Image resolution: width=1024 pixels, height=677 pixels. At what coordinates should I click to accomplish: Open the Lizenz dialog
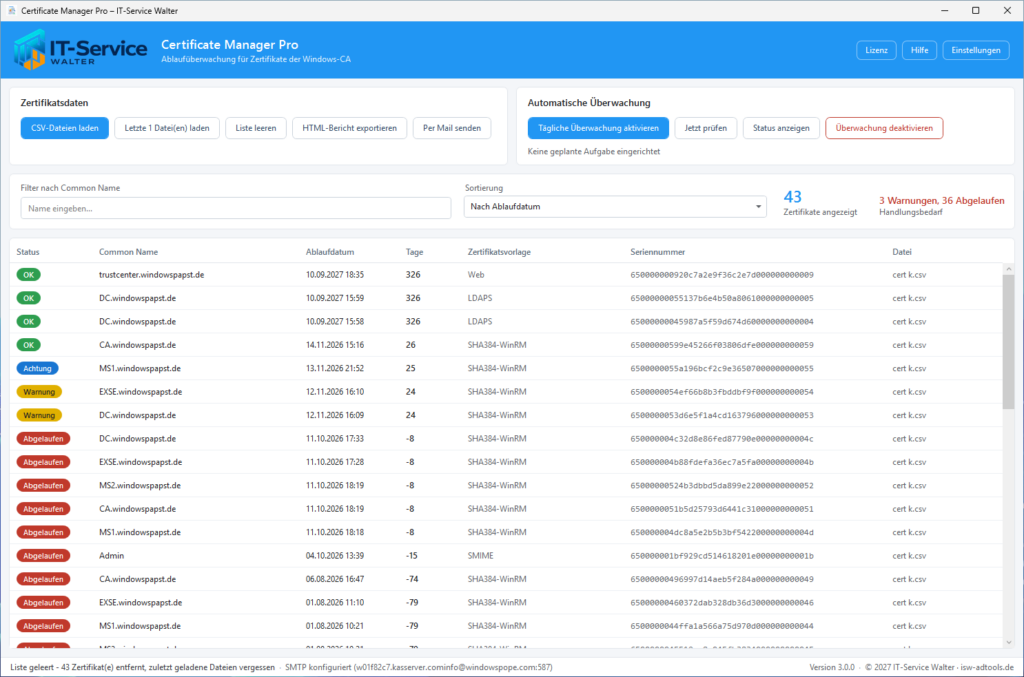tap(876, 50)
